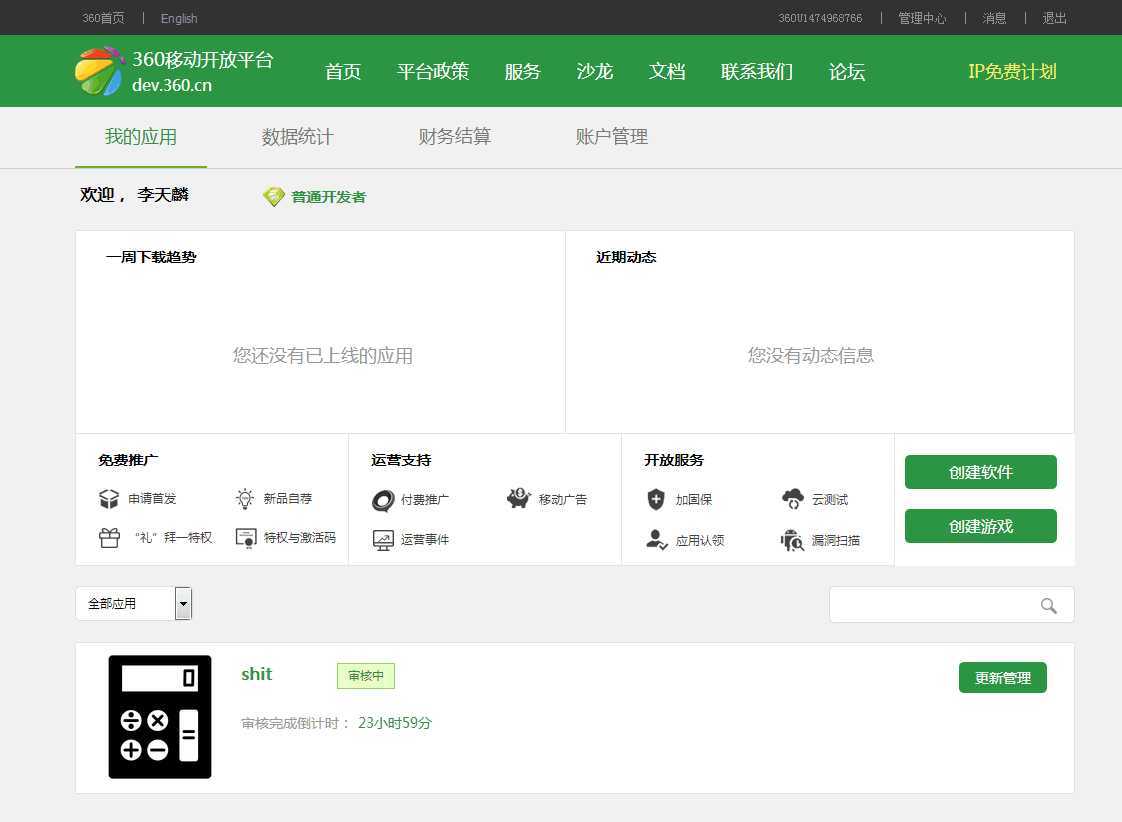Click the 加固保 shield icon
Viewport: 1122px width, 822px height.
[x=656, y=499]
